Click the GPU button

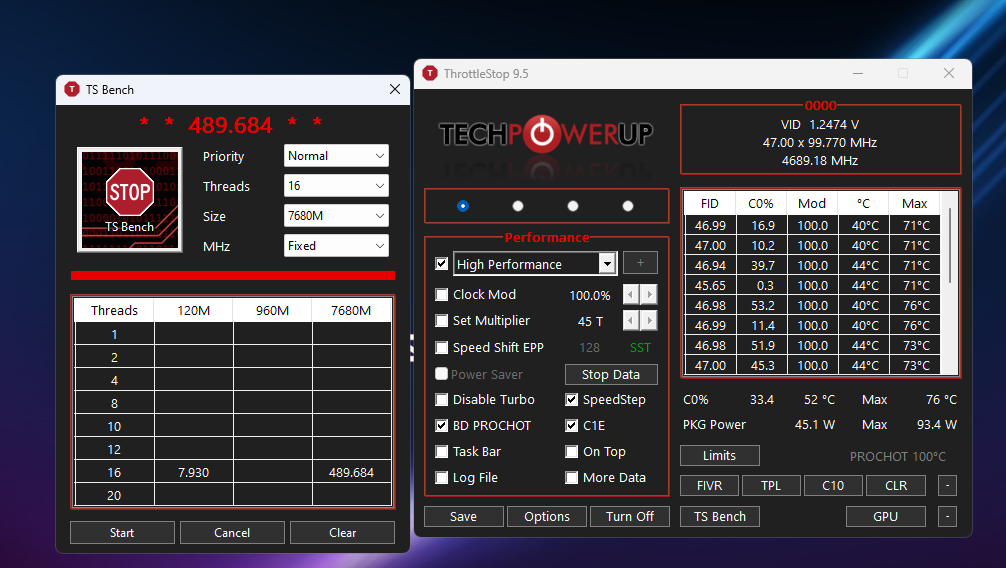coord(885,517)
